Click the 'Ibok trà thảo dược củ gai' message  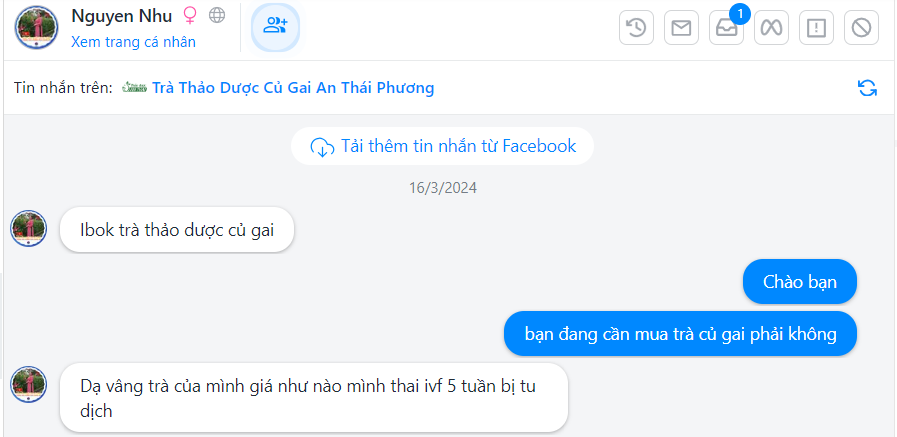point(177,230)
